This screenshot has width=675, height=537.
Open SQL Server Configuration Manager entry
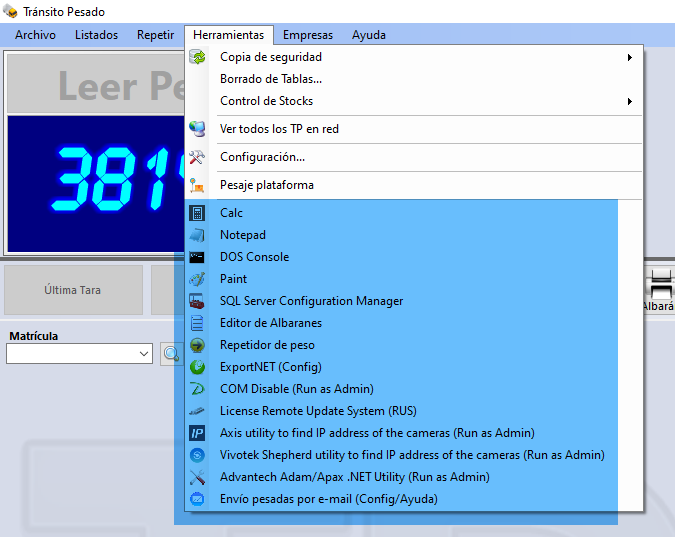click(x=414, y=301)
